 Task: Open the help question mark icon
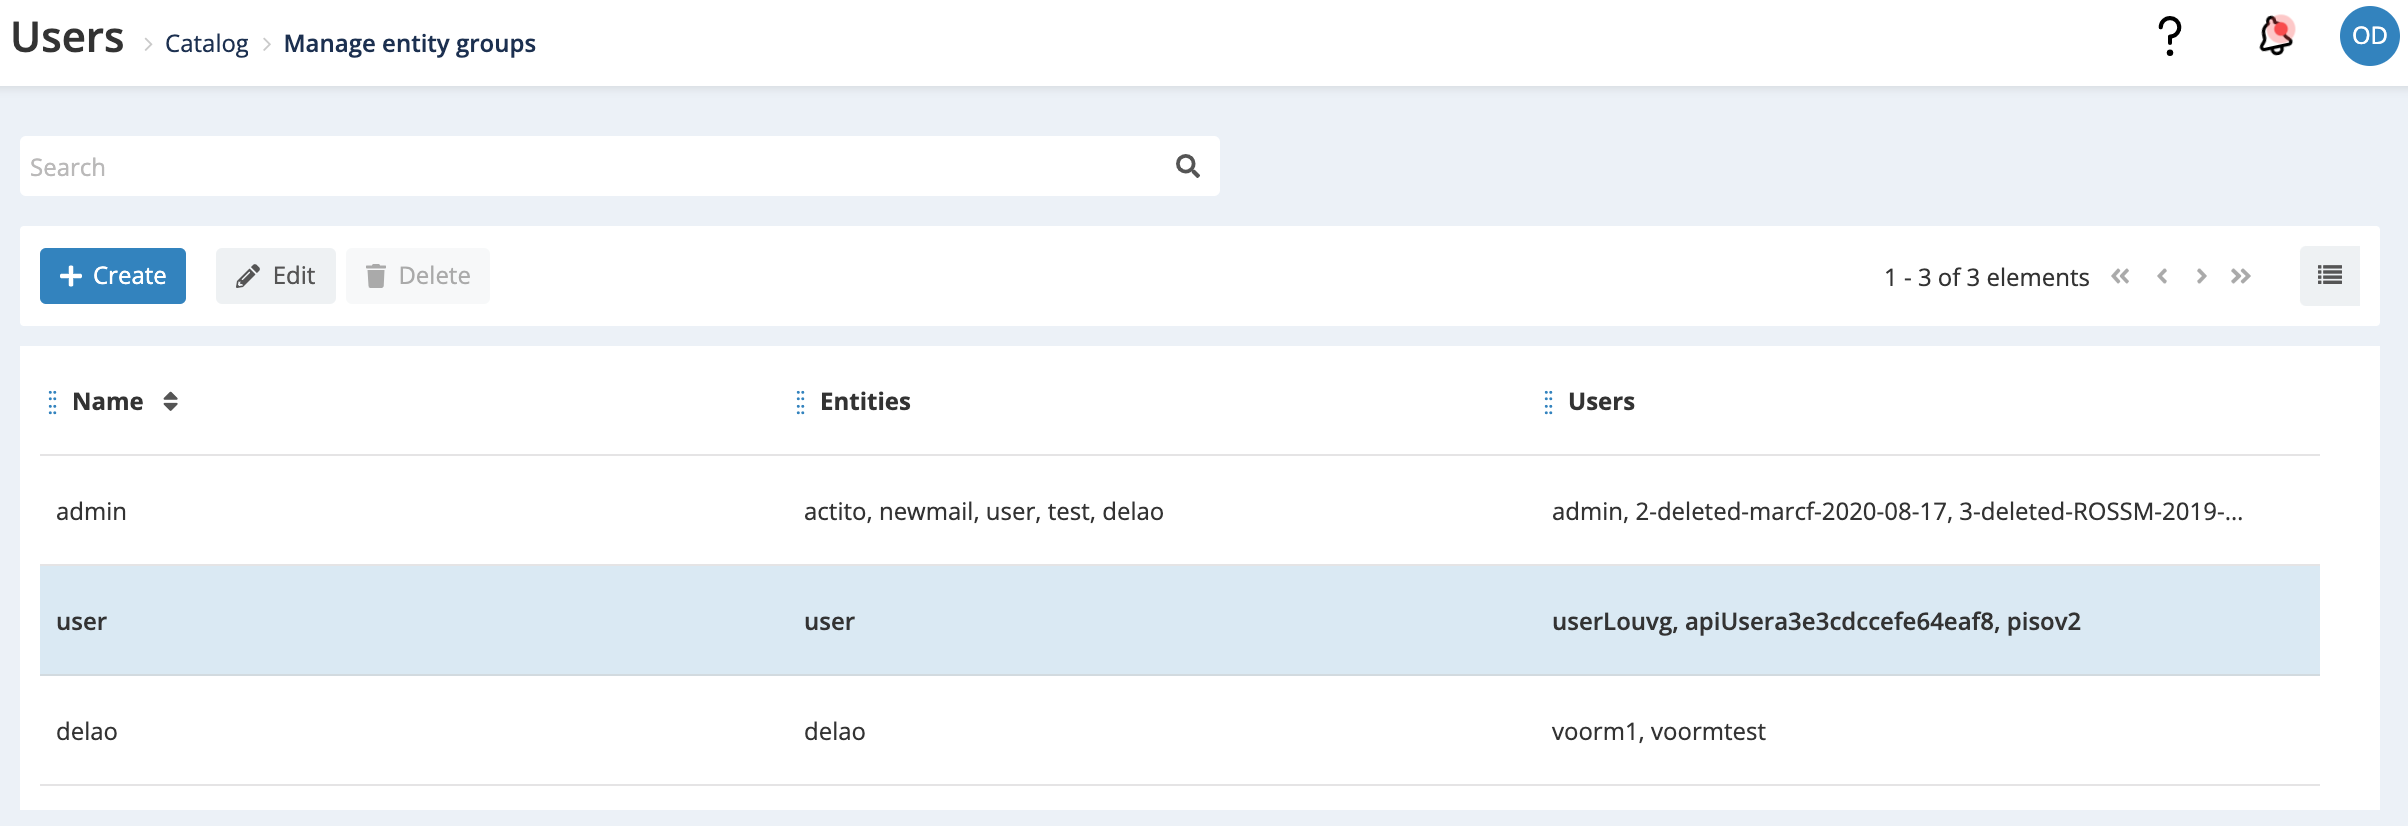2169,37
